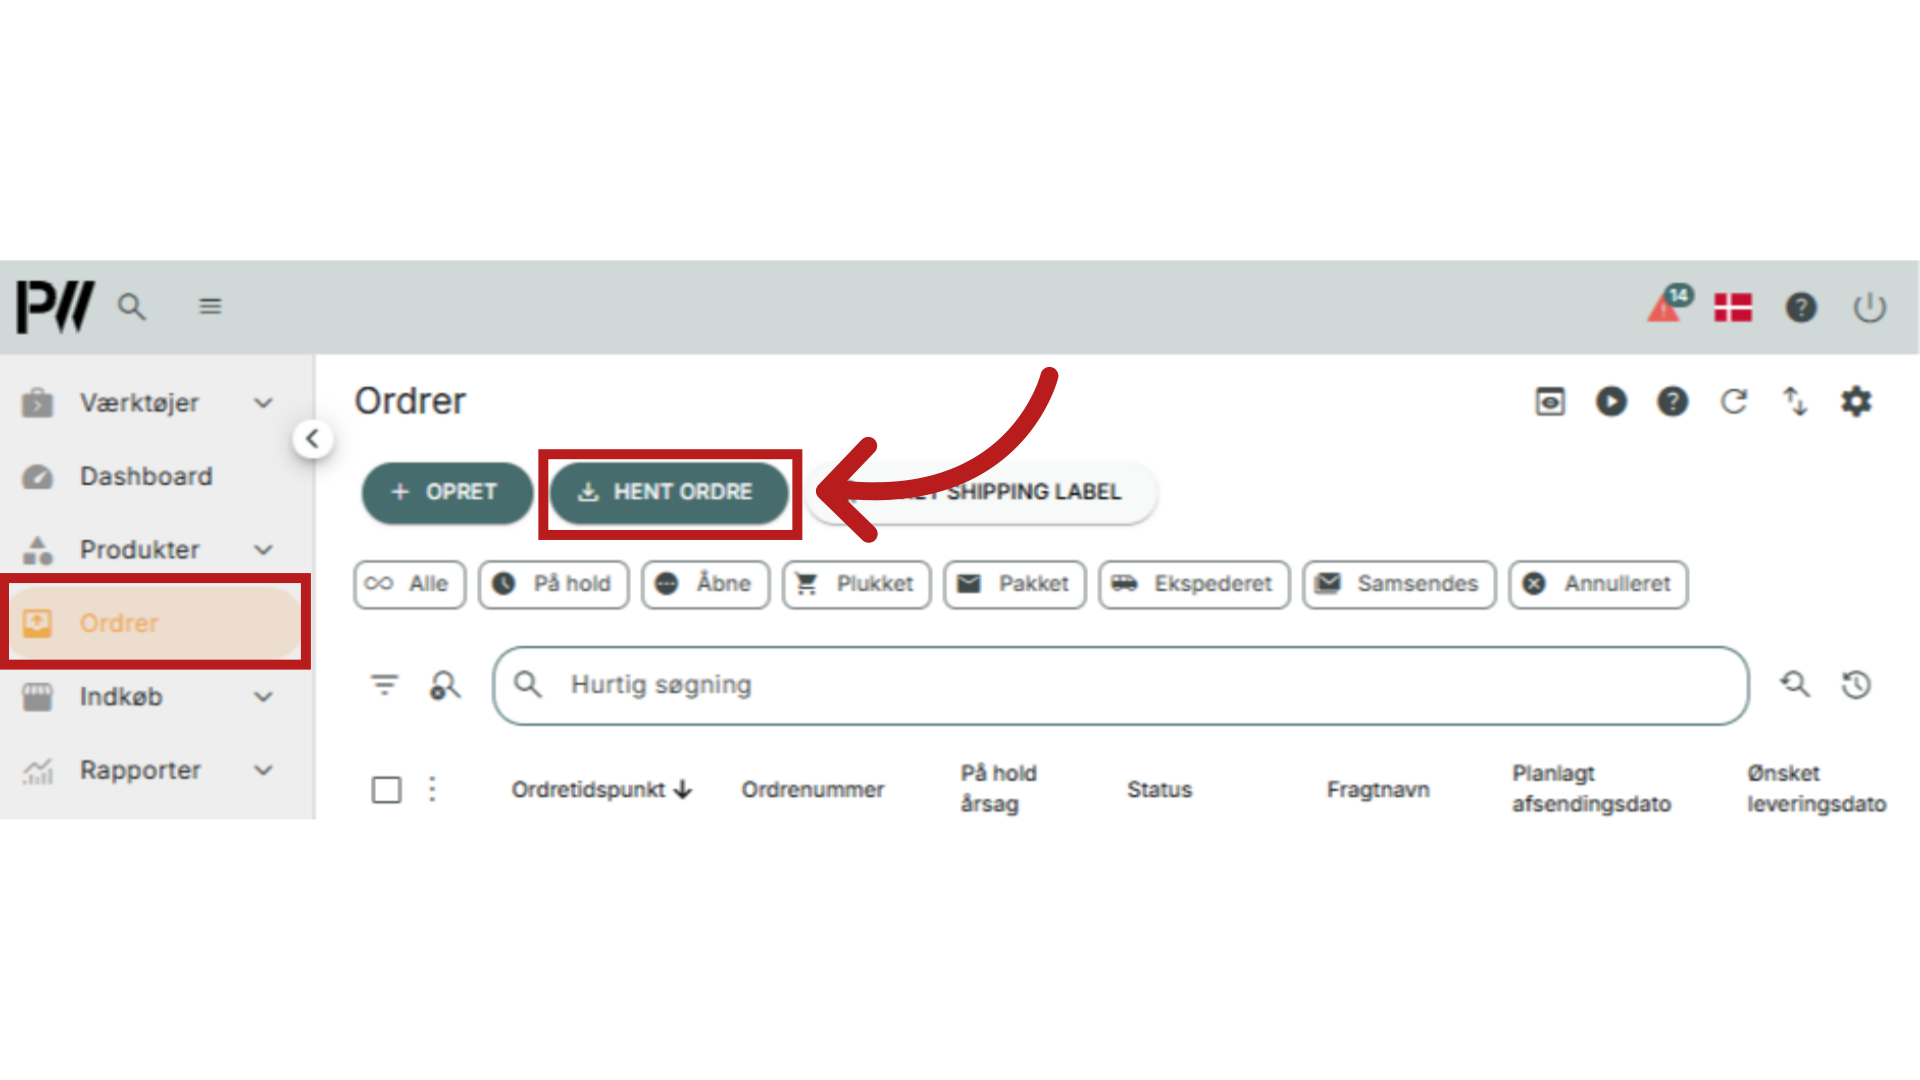Click the HENT ORDRE button
Image resolution: width=1920 pixels, height=1080 pixels.
pos(668,492)
